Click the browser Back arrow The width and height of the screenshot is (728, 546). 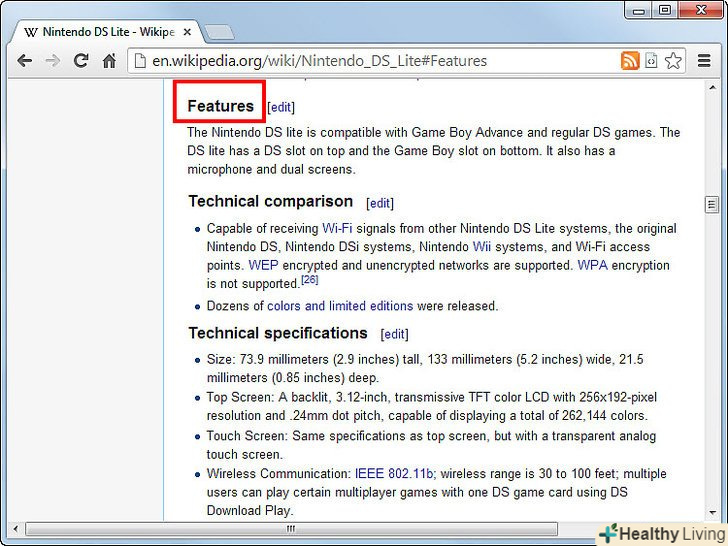(x=24, y=61)
